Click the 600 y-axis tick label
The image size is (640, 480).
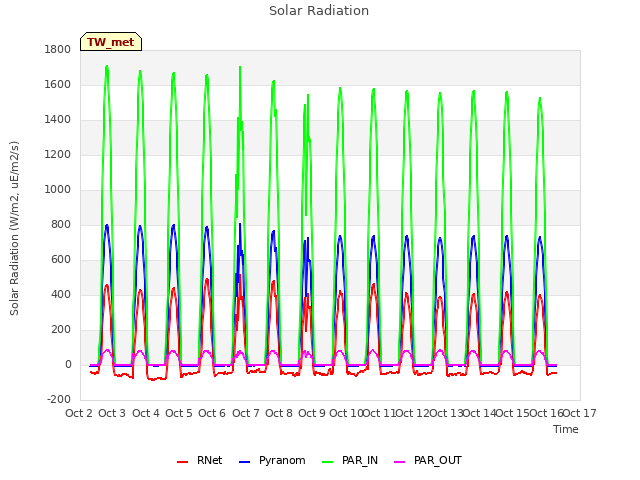(61, 260)
